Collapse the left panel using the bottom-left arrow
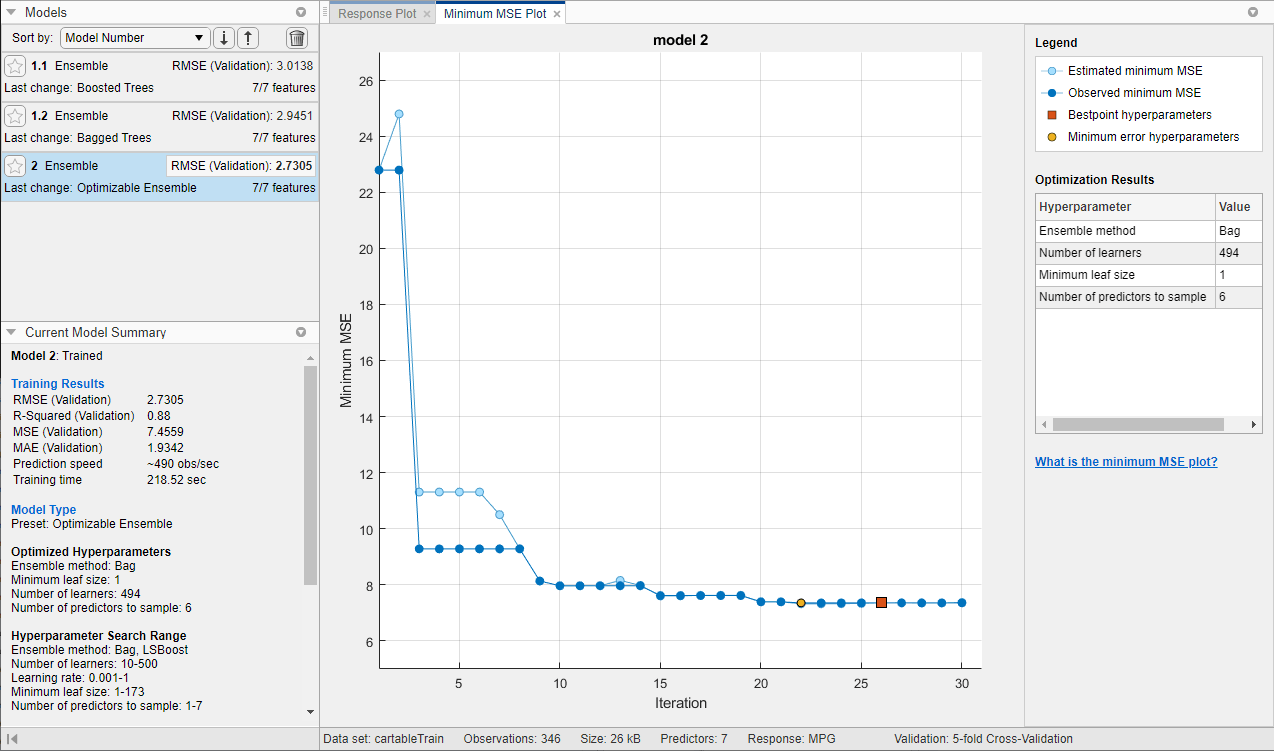Viewport: 1274px width, 751px height. click(13, 739)
